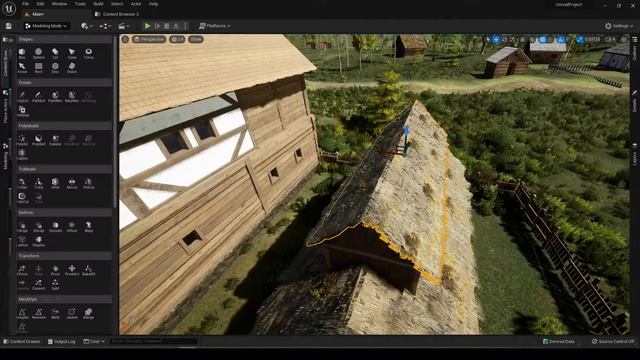Activate the Smooth deform tool
This screenshot has width=640, height=360.
tap(55, 227)
